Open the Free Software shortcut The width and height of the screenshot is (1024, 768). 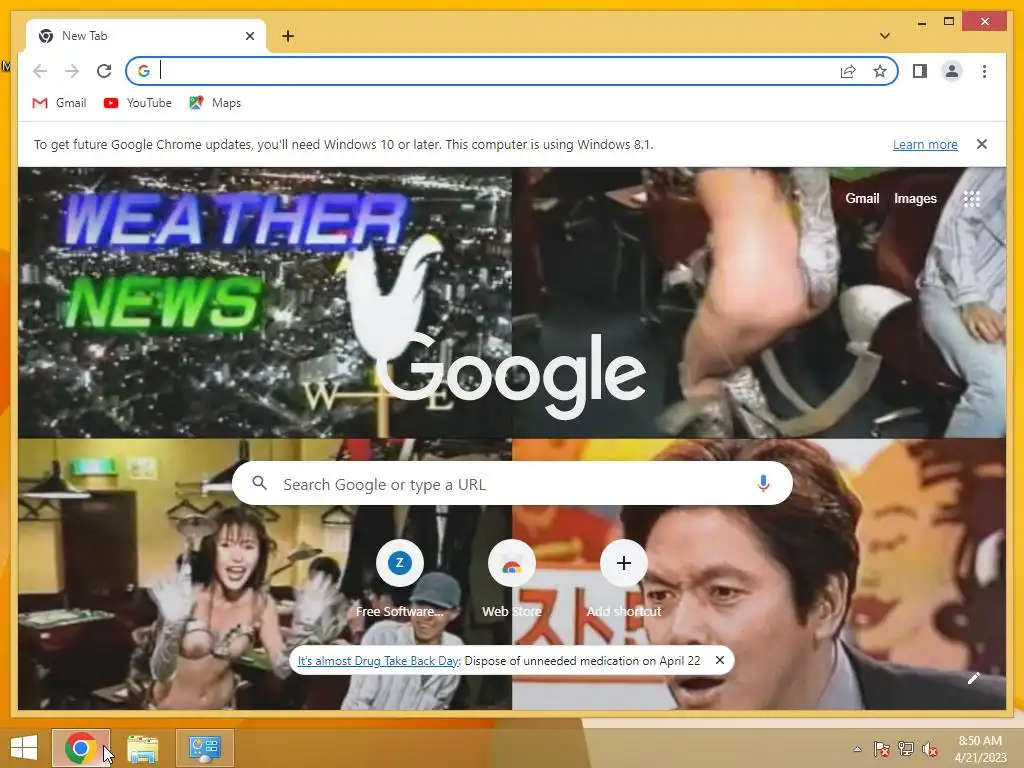[400, 579]
